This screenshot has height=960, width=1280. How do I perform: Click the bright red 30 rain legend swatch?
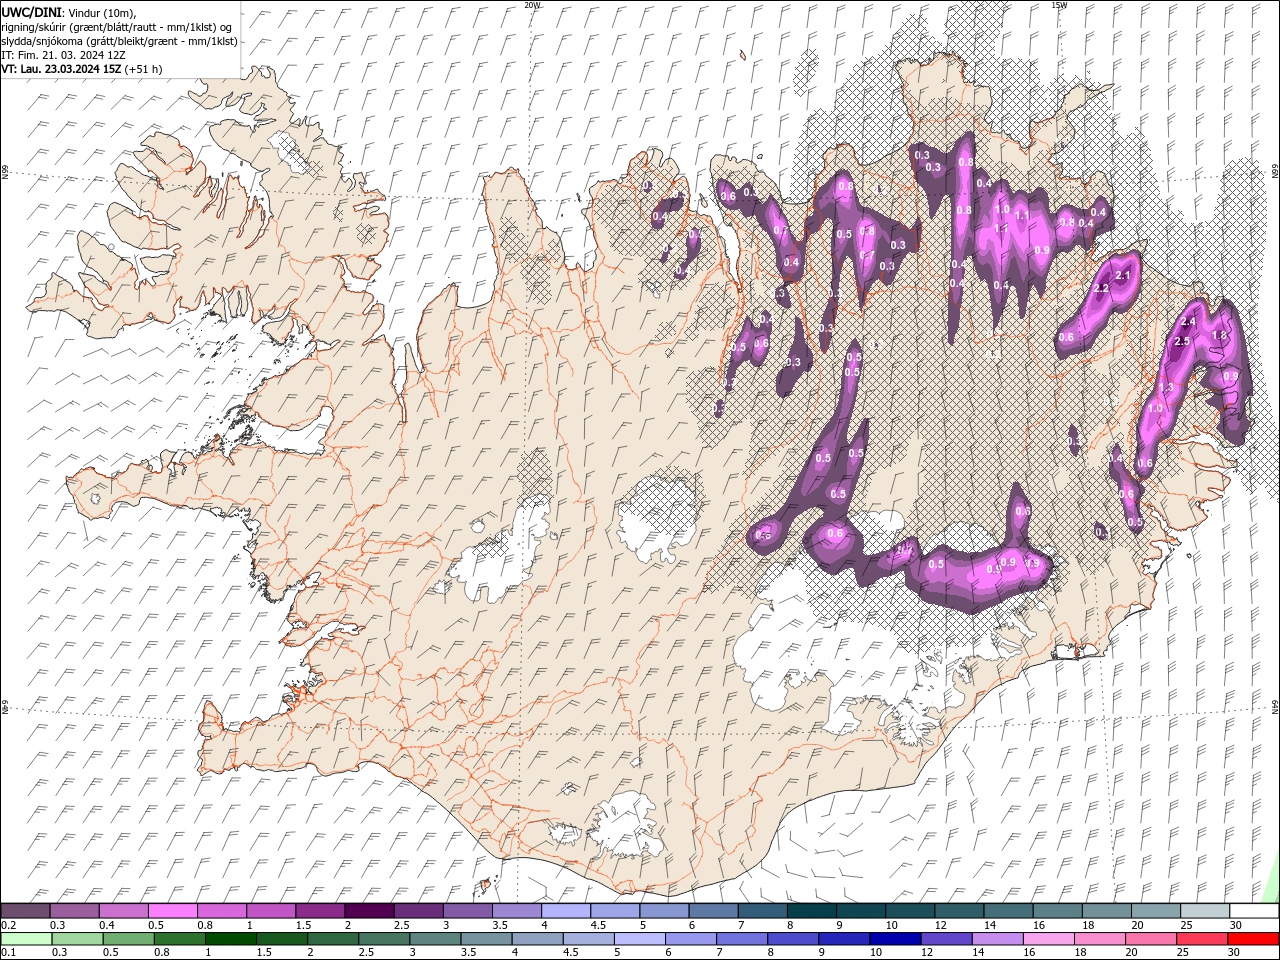[1253, 939]
